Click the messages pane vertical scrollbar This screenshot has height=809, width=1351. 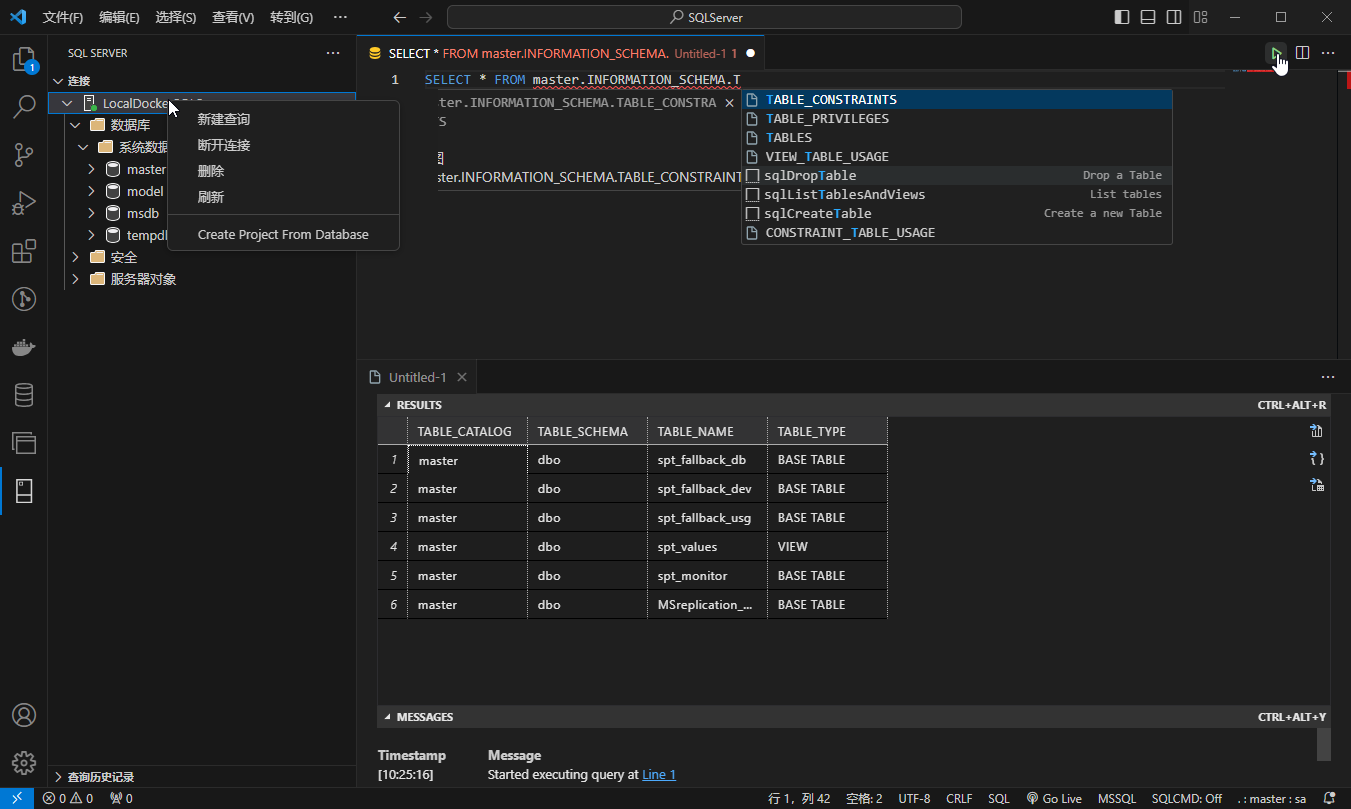pos(1323,744)
